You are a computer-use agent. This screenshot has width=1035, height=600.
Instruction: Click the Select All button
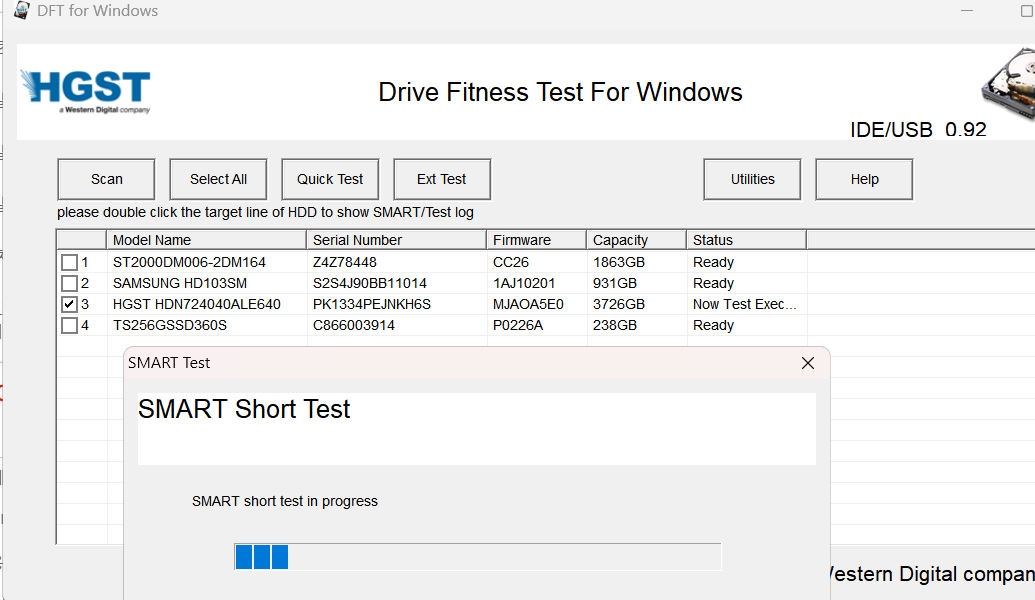(x=218, y=179)
